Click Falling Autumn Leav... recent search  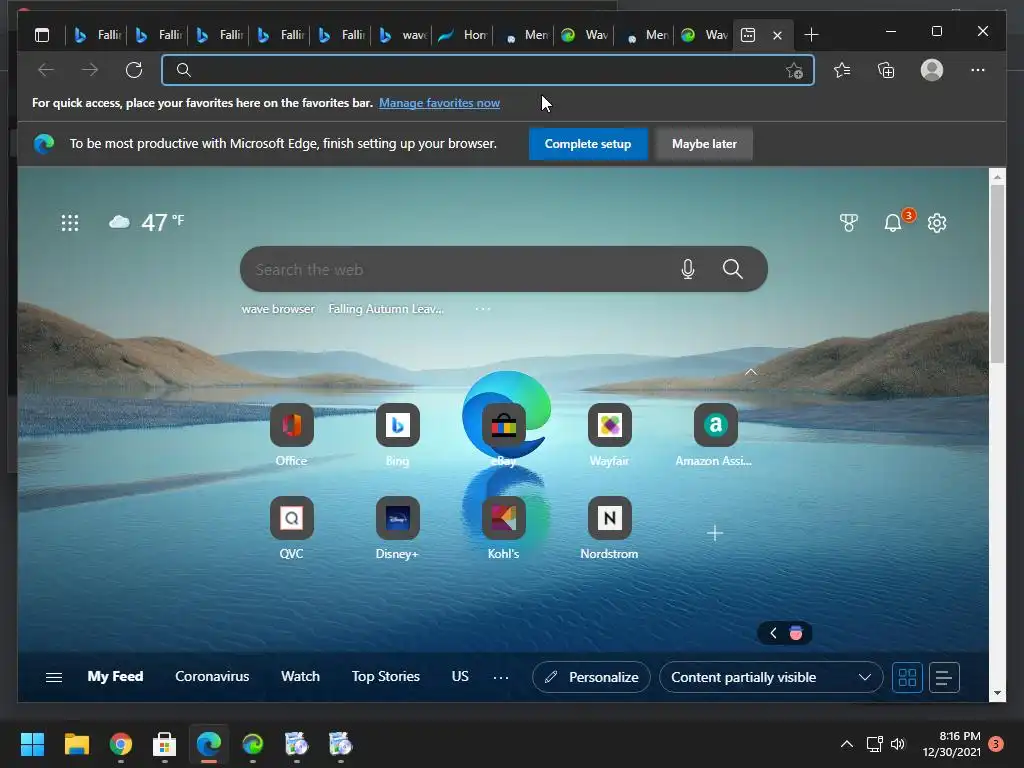[386, 309]
